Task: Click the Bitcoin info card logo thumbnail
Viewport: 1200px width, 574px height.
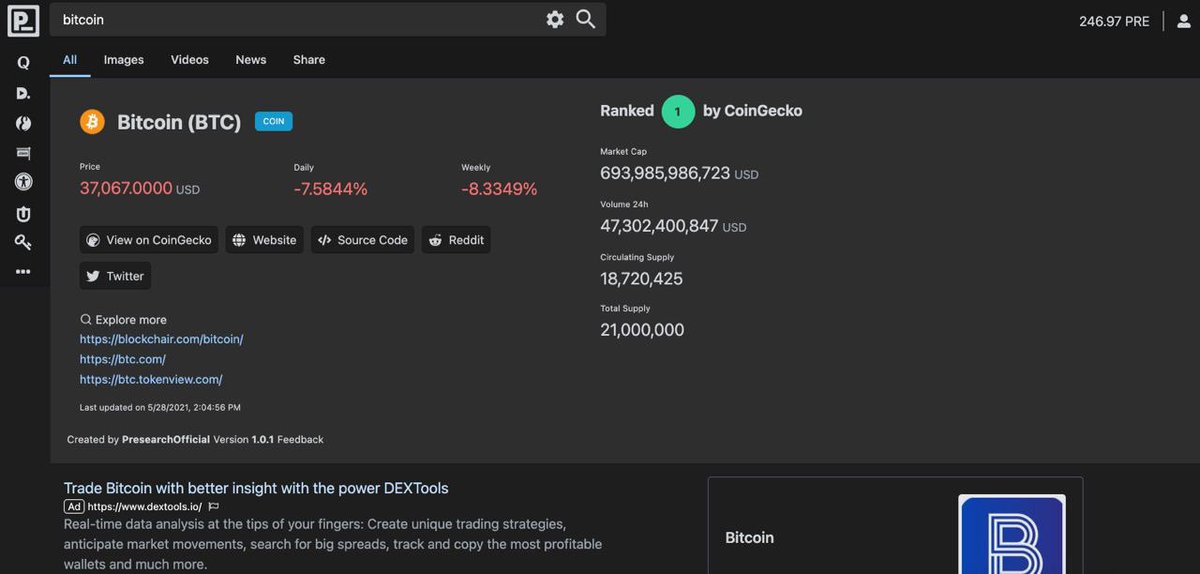Action: click(x=1012, y=534)
